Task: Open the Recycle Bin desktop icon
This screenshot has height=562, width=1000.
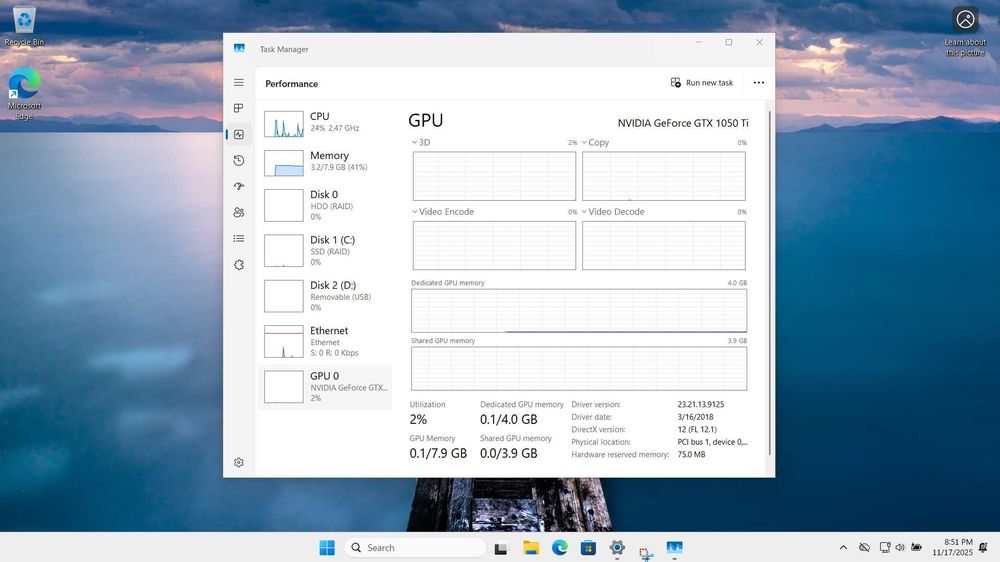Action: click(x=24, y=27)
